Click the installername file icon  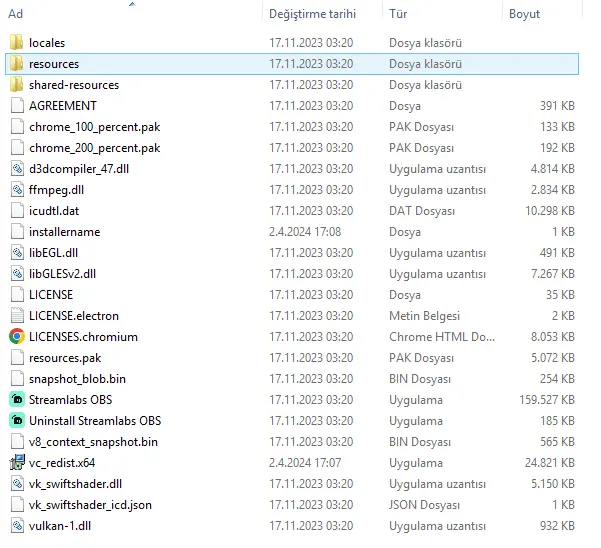pyautogui.click(x=17, y=231)
